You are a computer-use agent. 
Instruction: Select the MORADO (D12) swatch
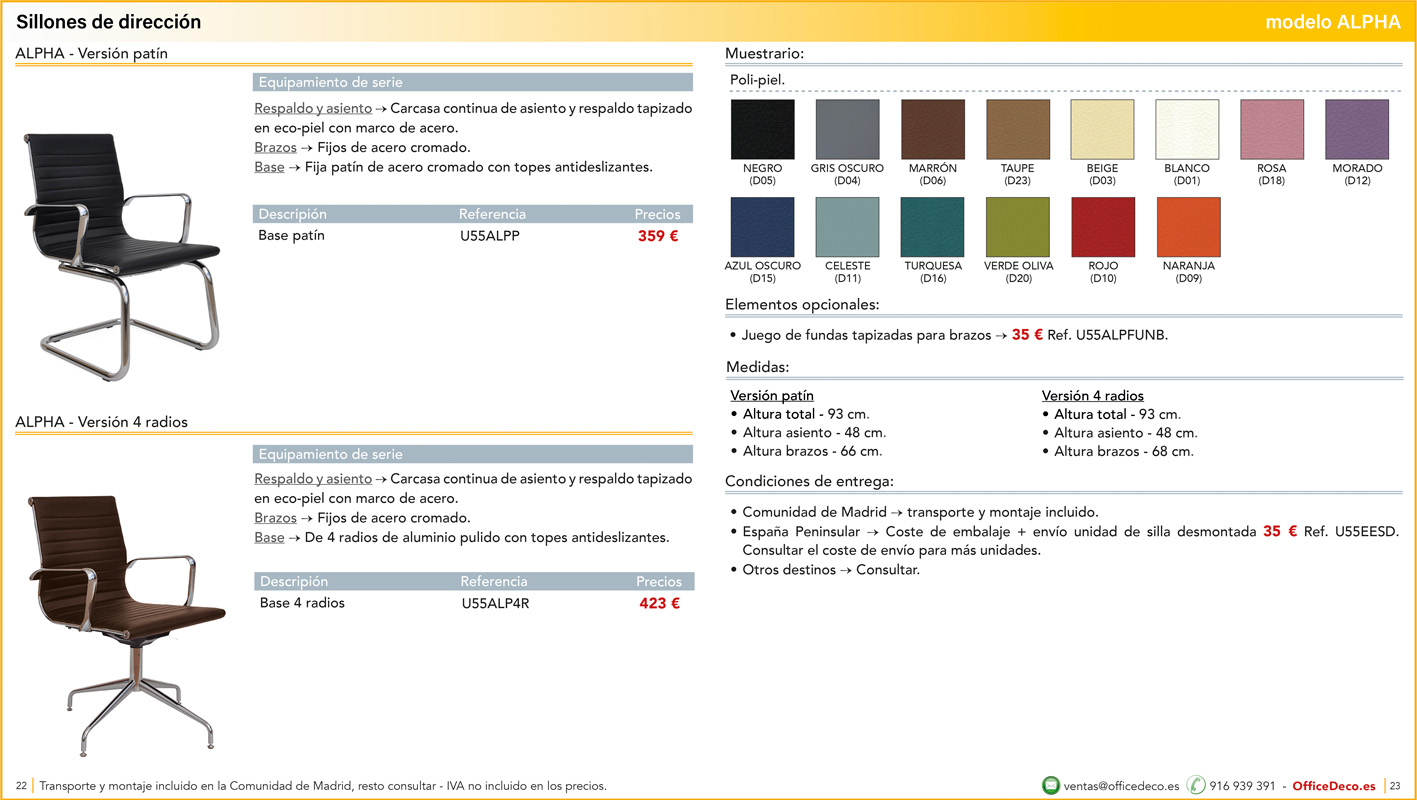point(1357,130)
